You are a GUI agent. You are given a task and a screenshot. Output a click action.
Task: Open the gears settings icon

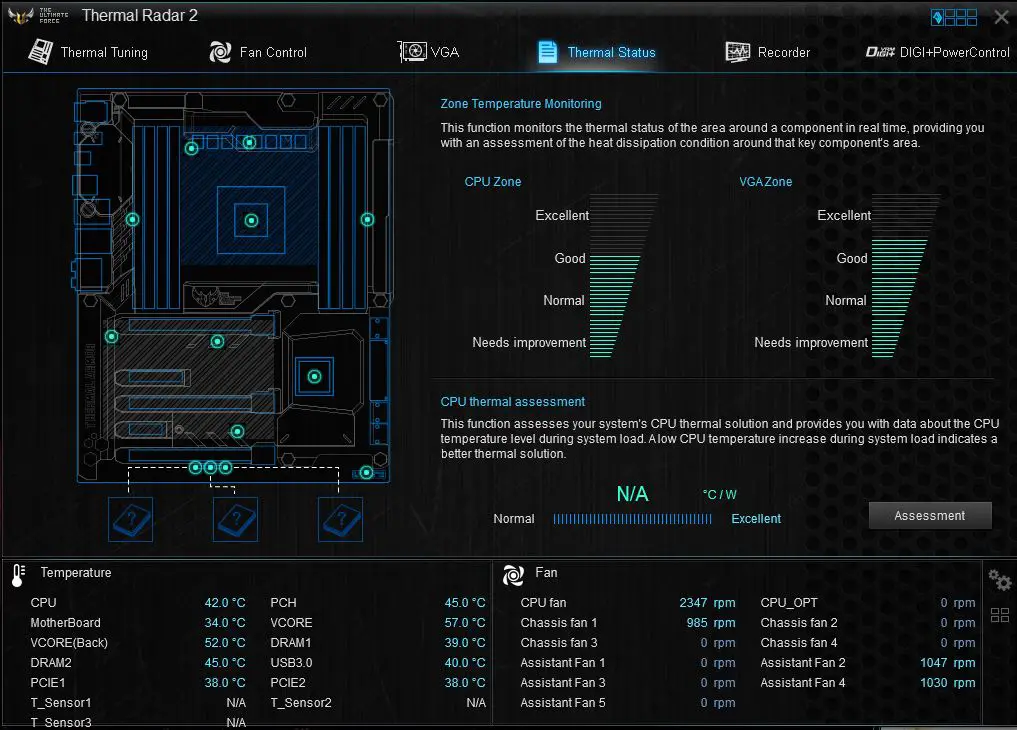[x=999, y=580]
